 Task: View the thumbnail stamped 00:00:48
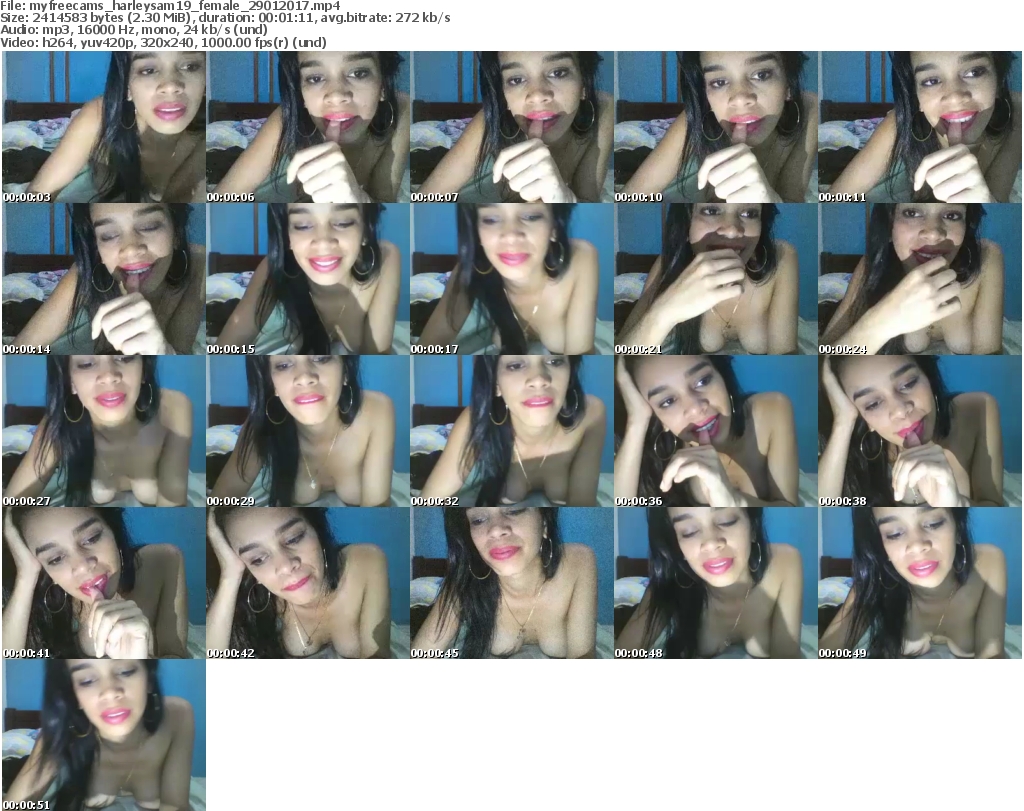(716, 583)
